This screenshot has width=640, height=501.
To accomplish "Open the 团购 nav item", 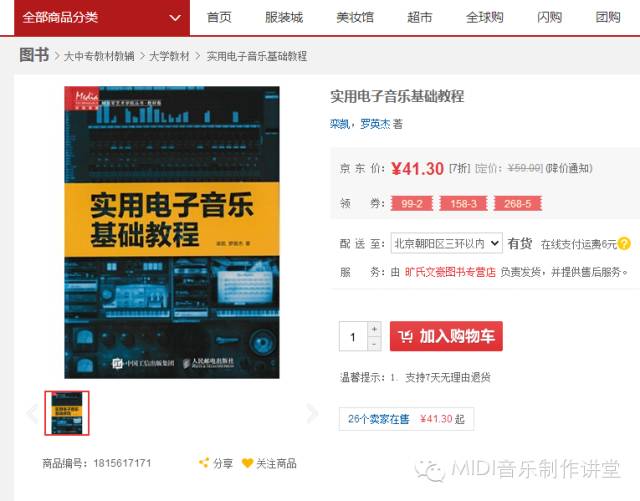I will click(x=608, y=17).
